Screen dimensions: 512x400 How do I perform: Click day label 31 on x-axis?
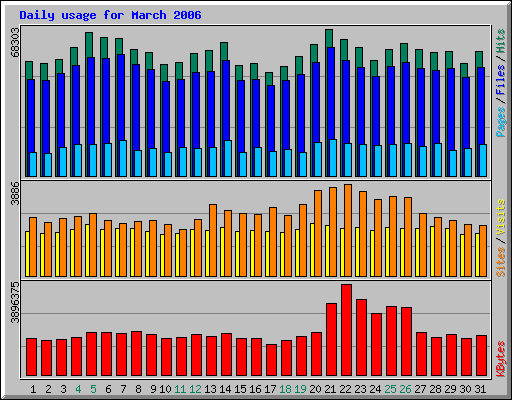480,389
